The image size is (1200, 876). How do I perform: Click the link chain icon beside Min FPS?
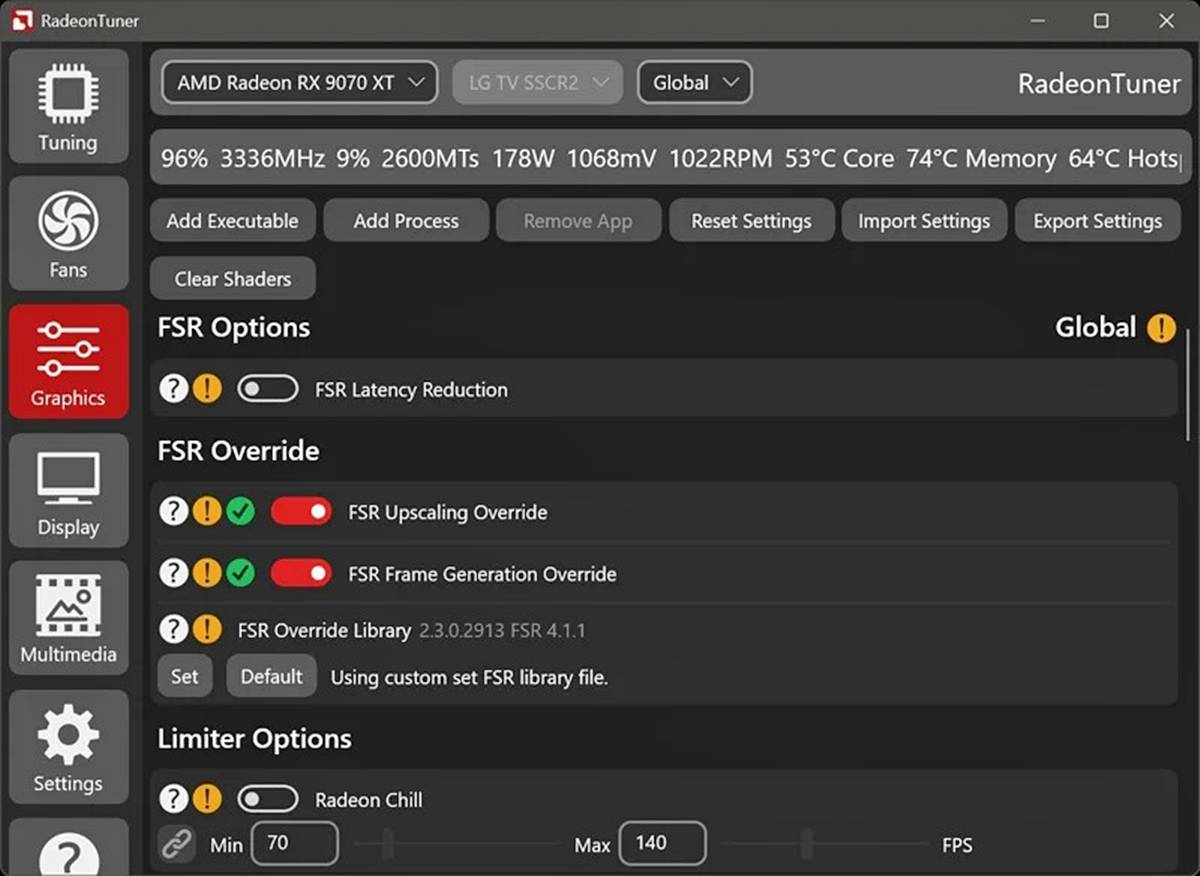(x=177, y=844)
